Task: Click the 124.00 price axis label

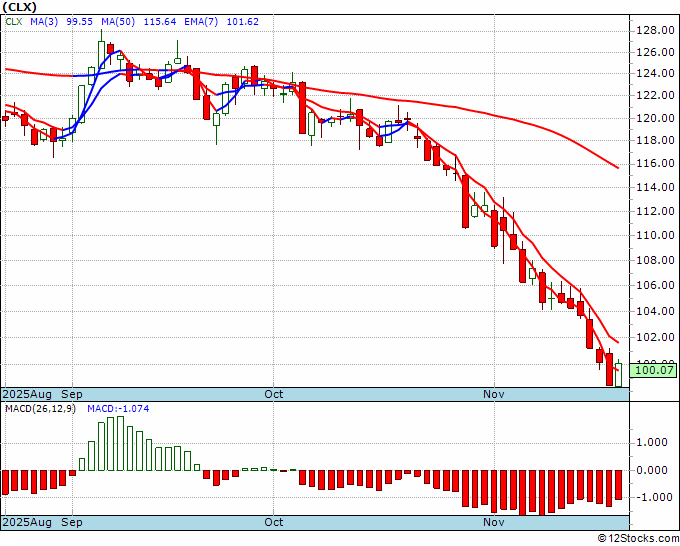Action: click(655, 73)
